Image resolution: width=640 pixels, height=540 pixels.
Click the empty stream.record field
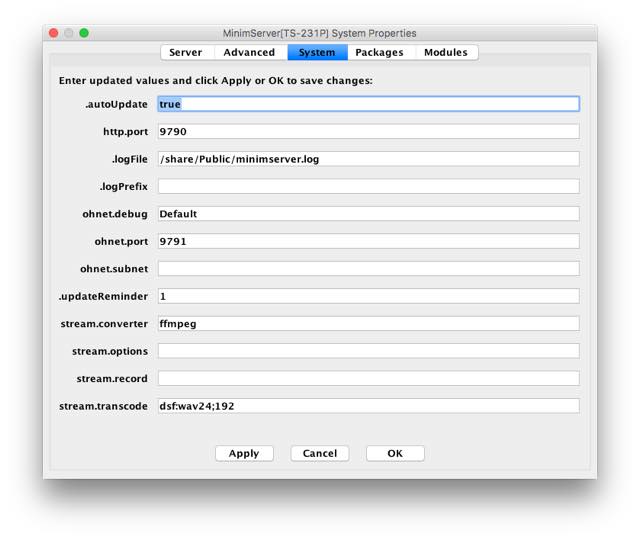(369, 378)
